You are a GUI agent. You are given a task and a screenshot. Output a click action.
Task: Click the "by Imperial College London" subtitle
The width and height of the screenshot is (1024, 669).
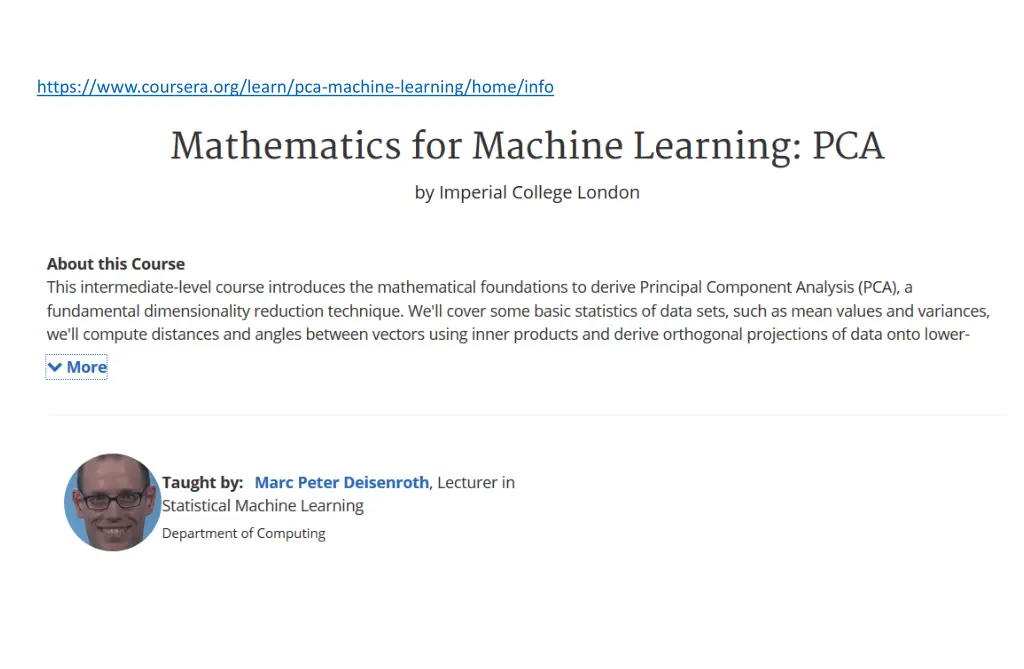[527, 193]
